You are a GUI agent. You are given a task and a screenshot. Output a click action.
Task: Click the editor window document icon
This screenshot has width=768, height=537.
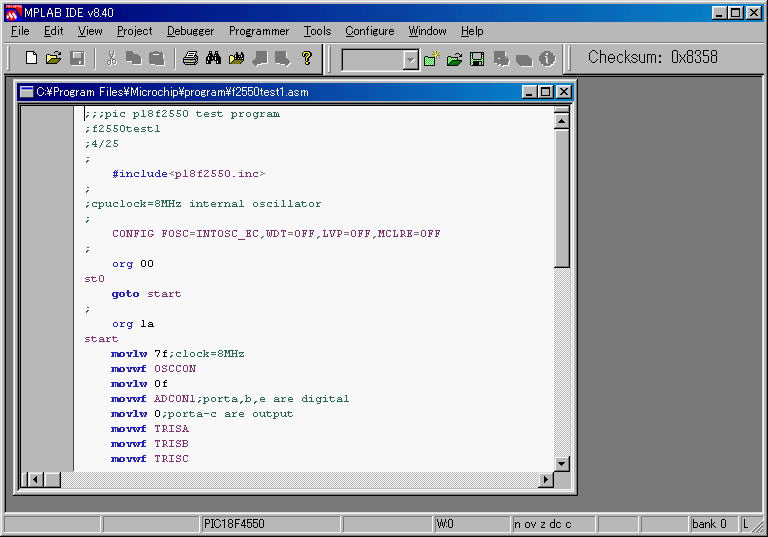pyautogui.click(x=26, y=92)
